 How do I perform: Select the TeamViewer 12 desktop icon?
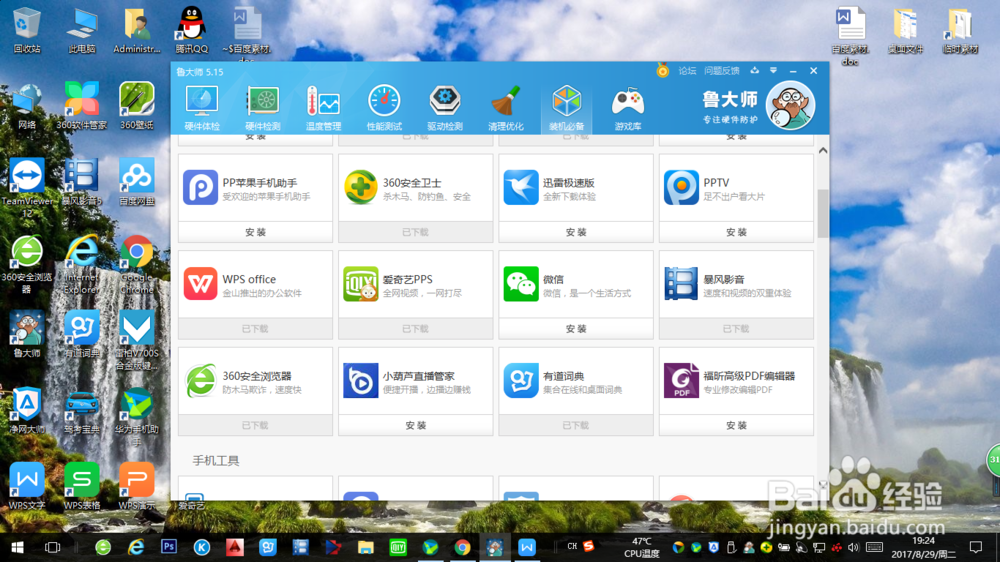click(27, 188)
